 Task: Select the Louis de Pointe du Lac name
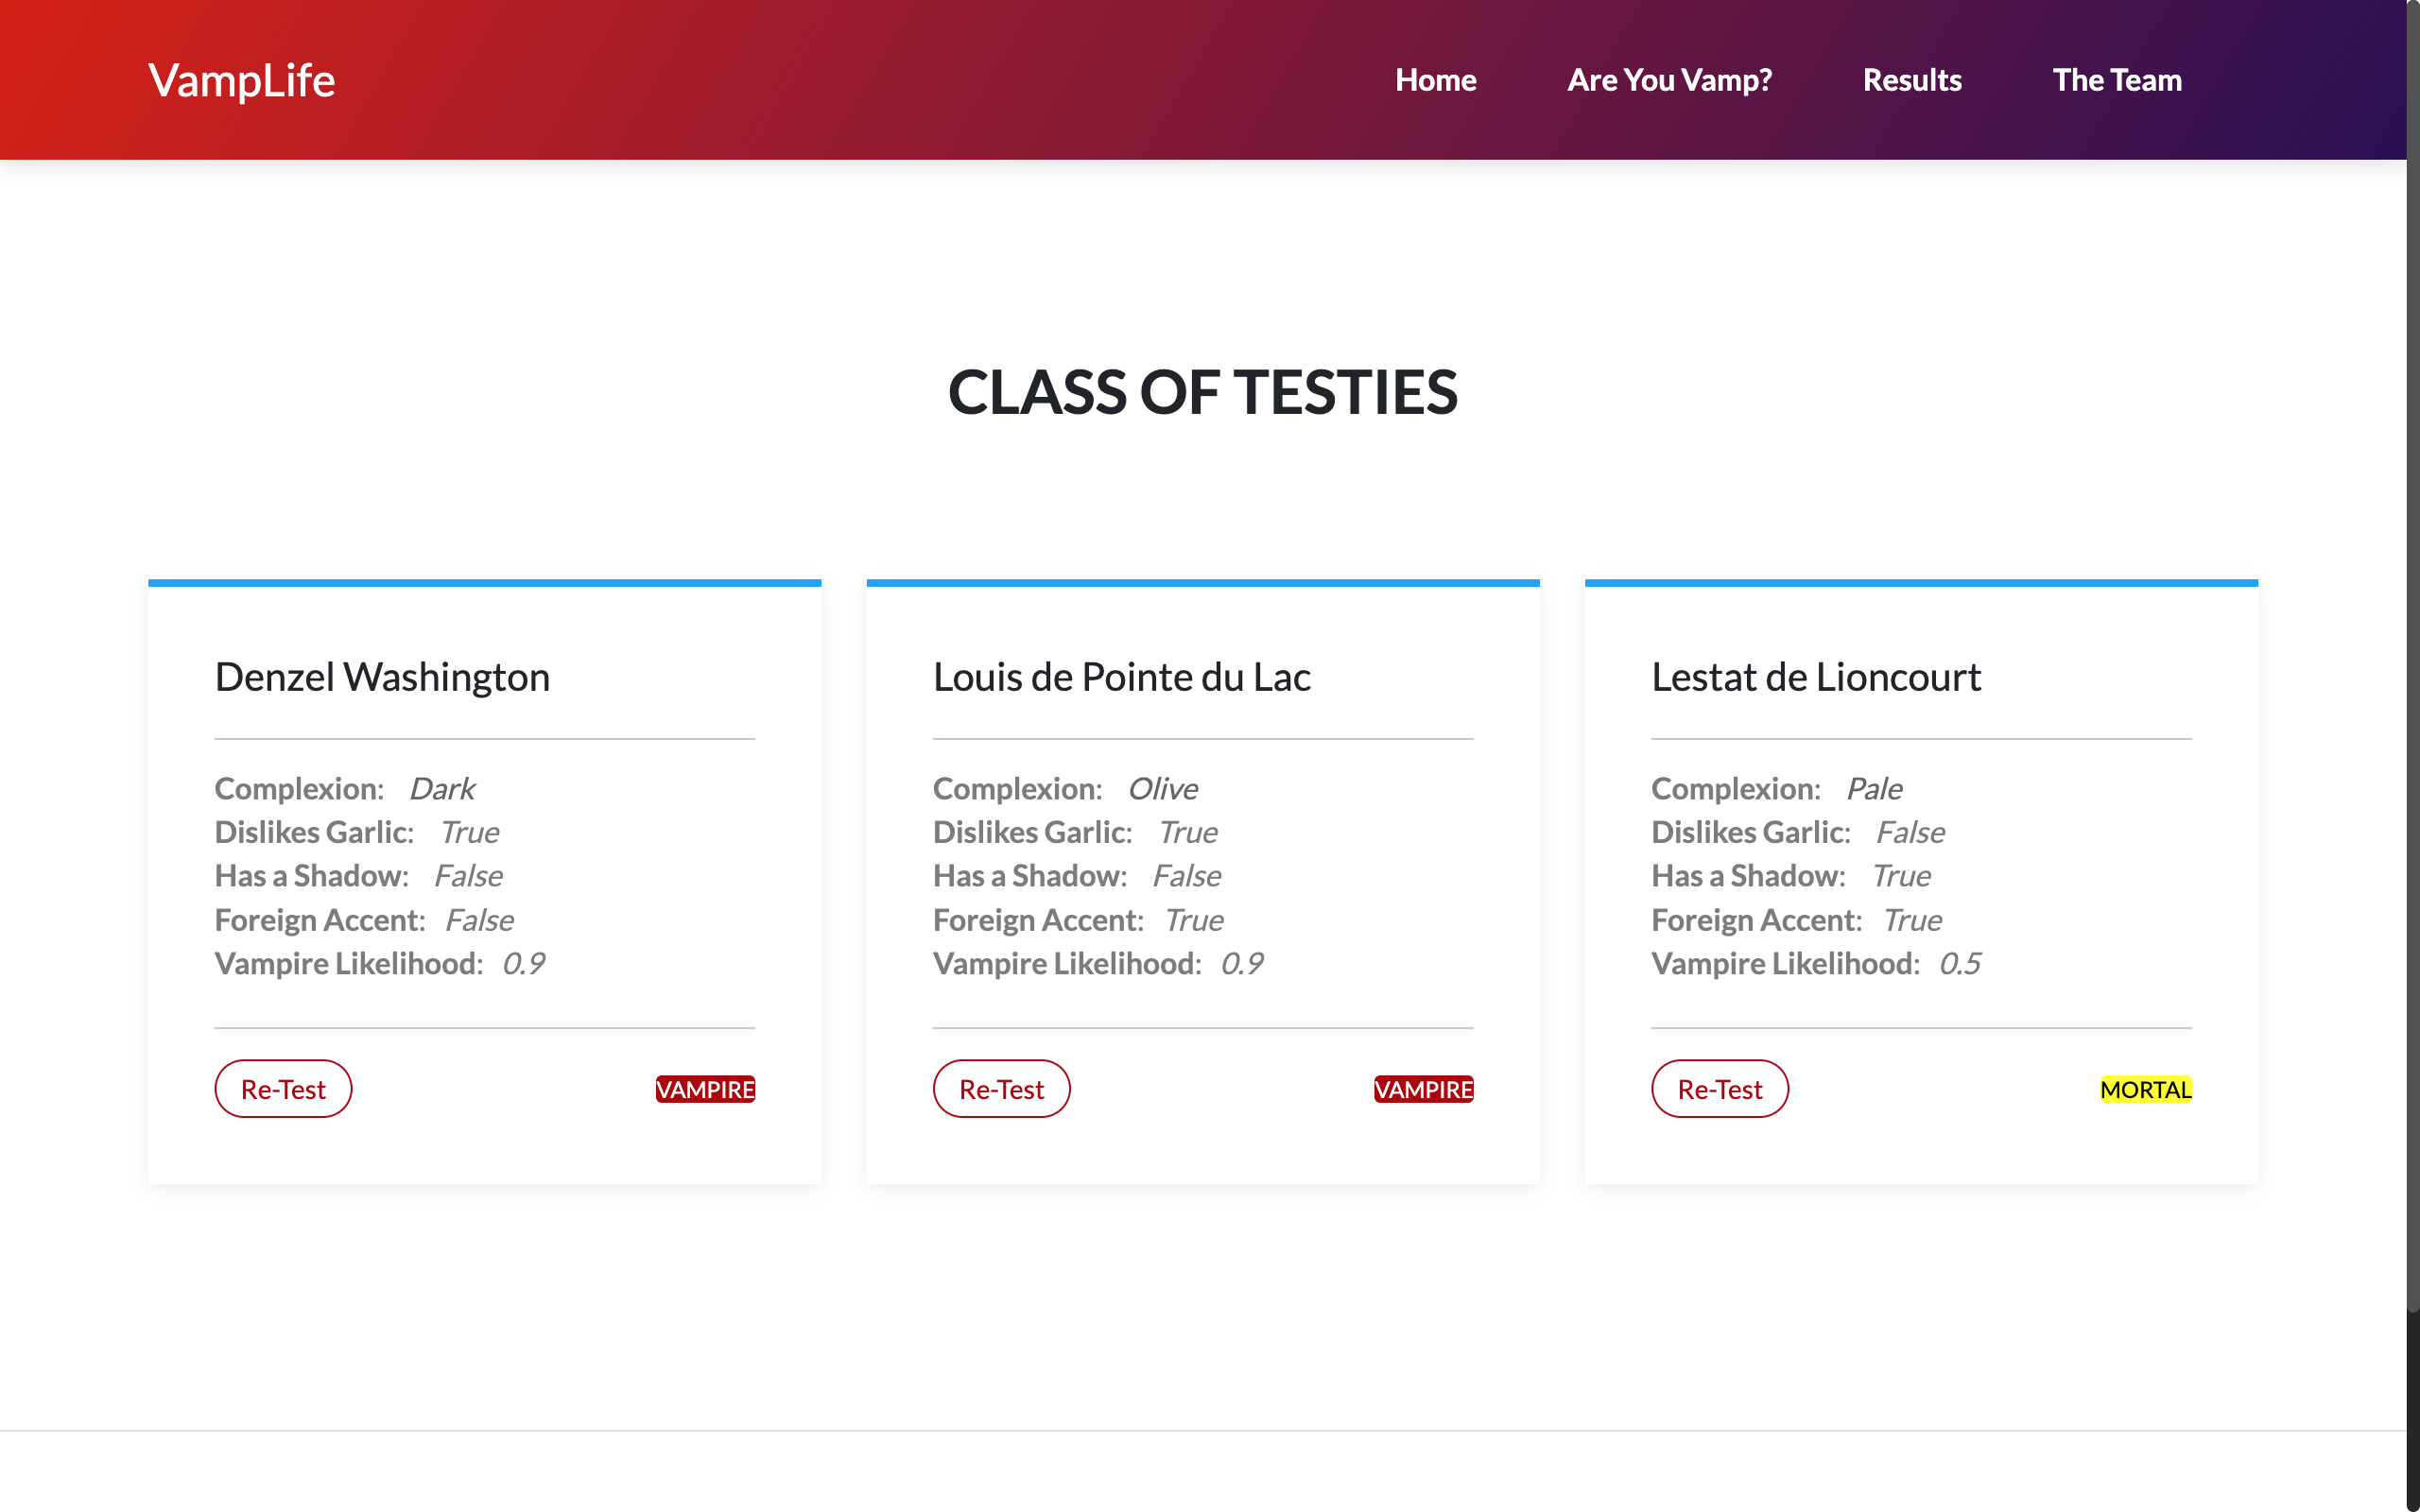coord(1121,677)
